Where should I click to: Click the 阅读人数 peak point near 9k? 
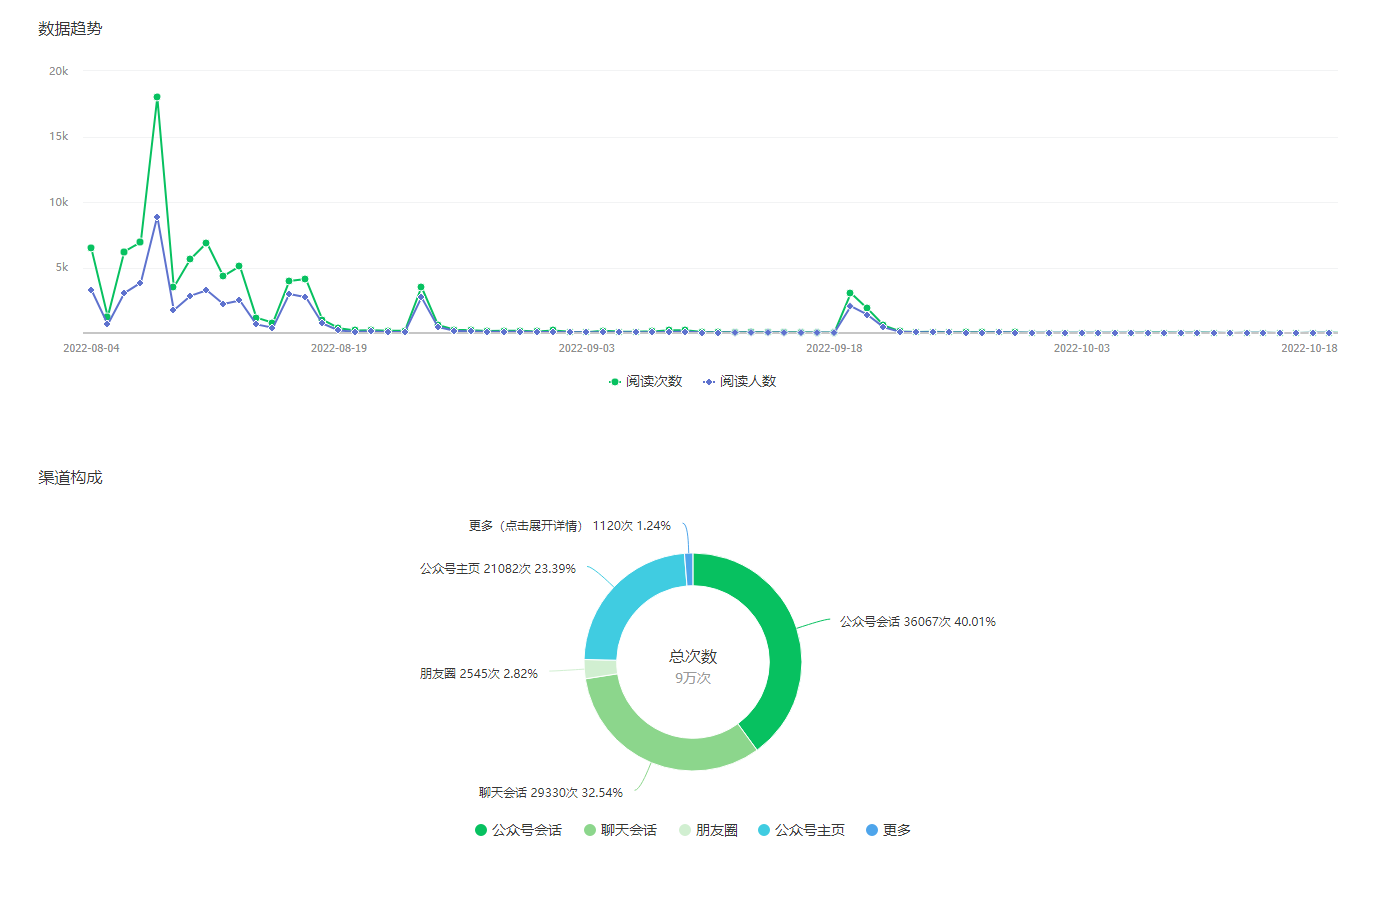coord(157,217)
